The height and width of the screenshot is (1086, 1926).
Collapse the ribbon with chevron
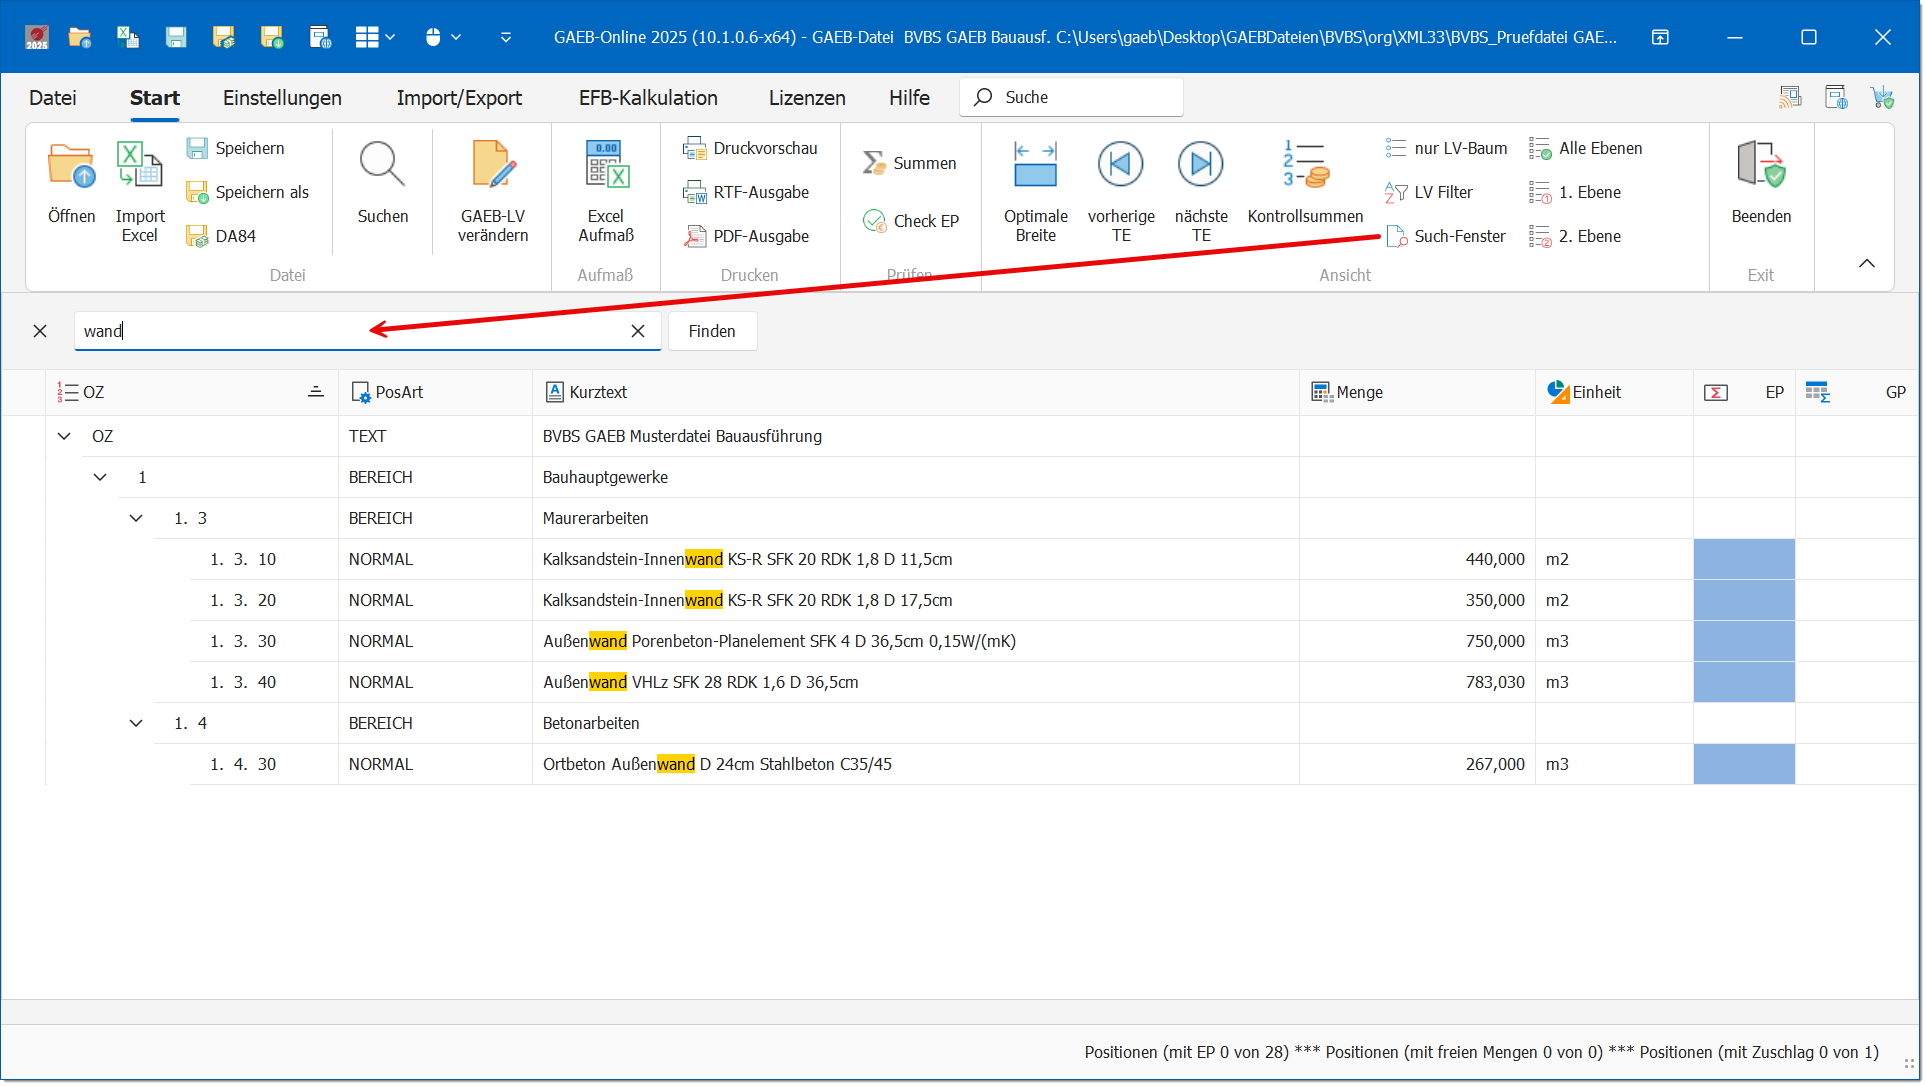(1866, 264)
